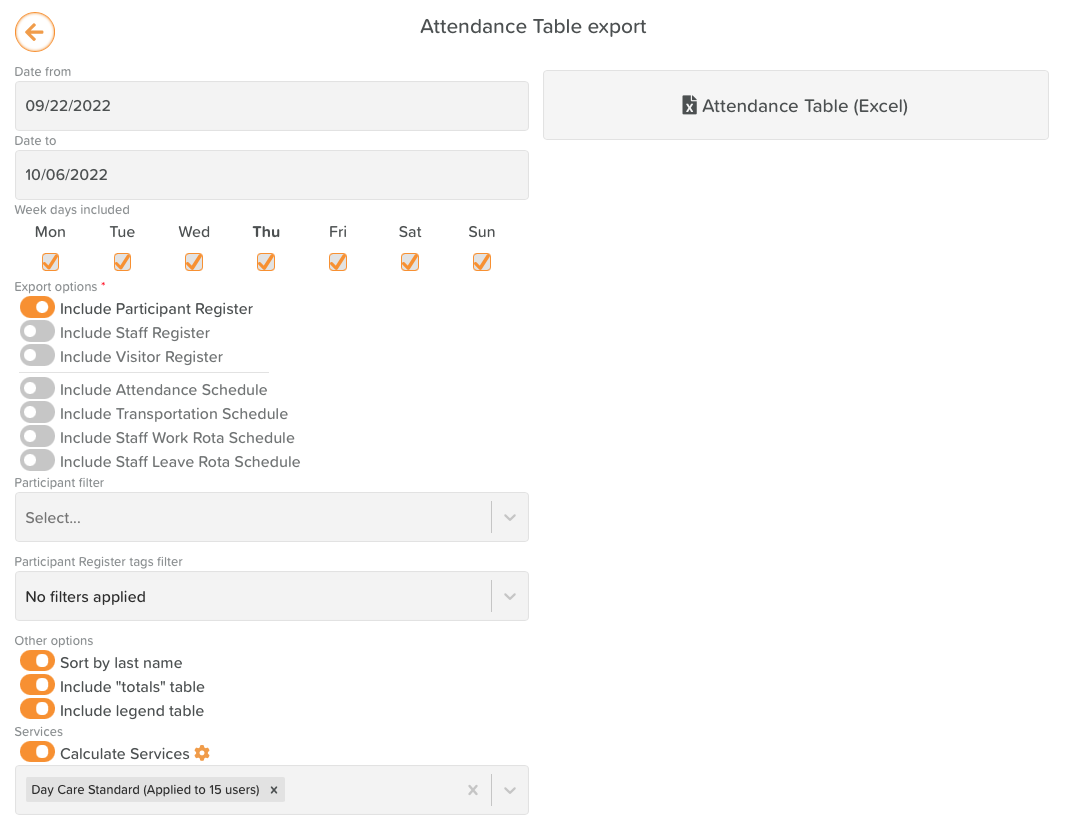The height and width of the screenshot is (828, 1066).
Task: Disable Include Participant Register toggle
Action: click(37, 308)
